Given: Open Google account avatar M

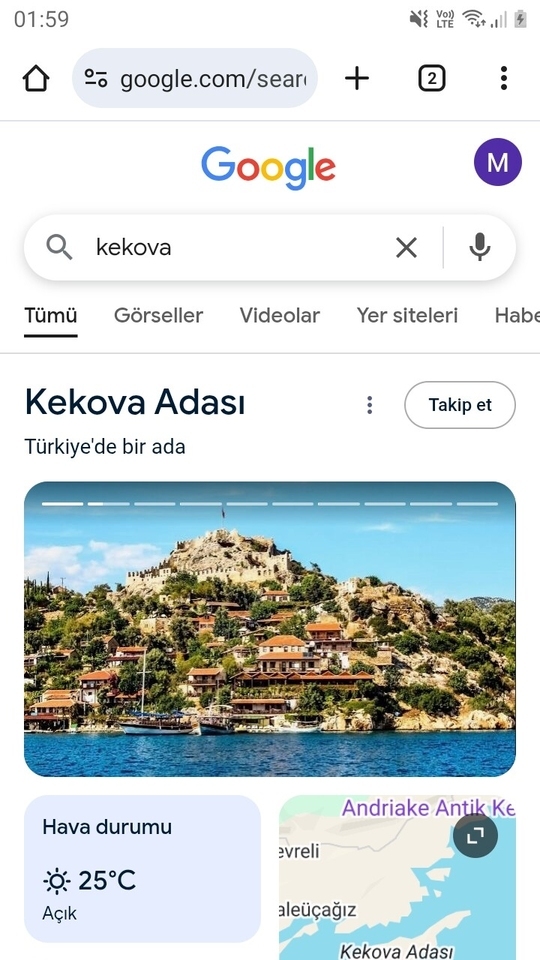Looking at the screenshot, I should pos(498,162).
